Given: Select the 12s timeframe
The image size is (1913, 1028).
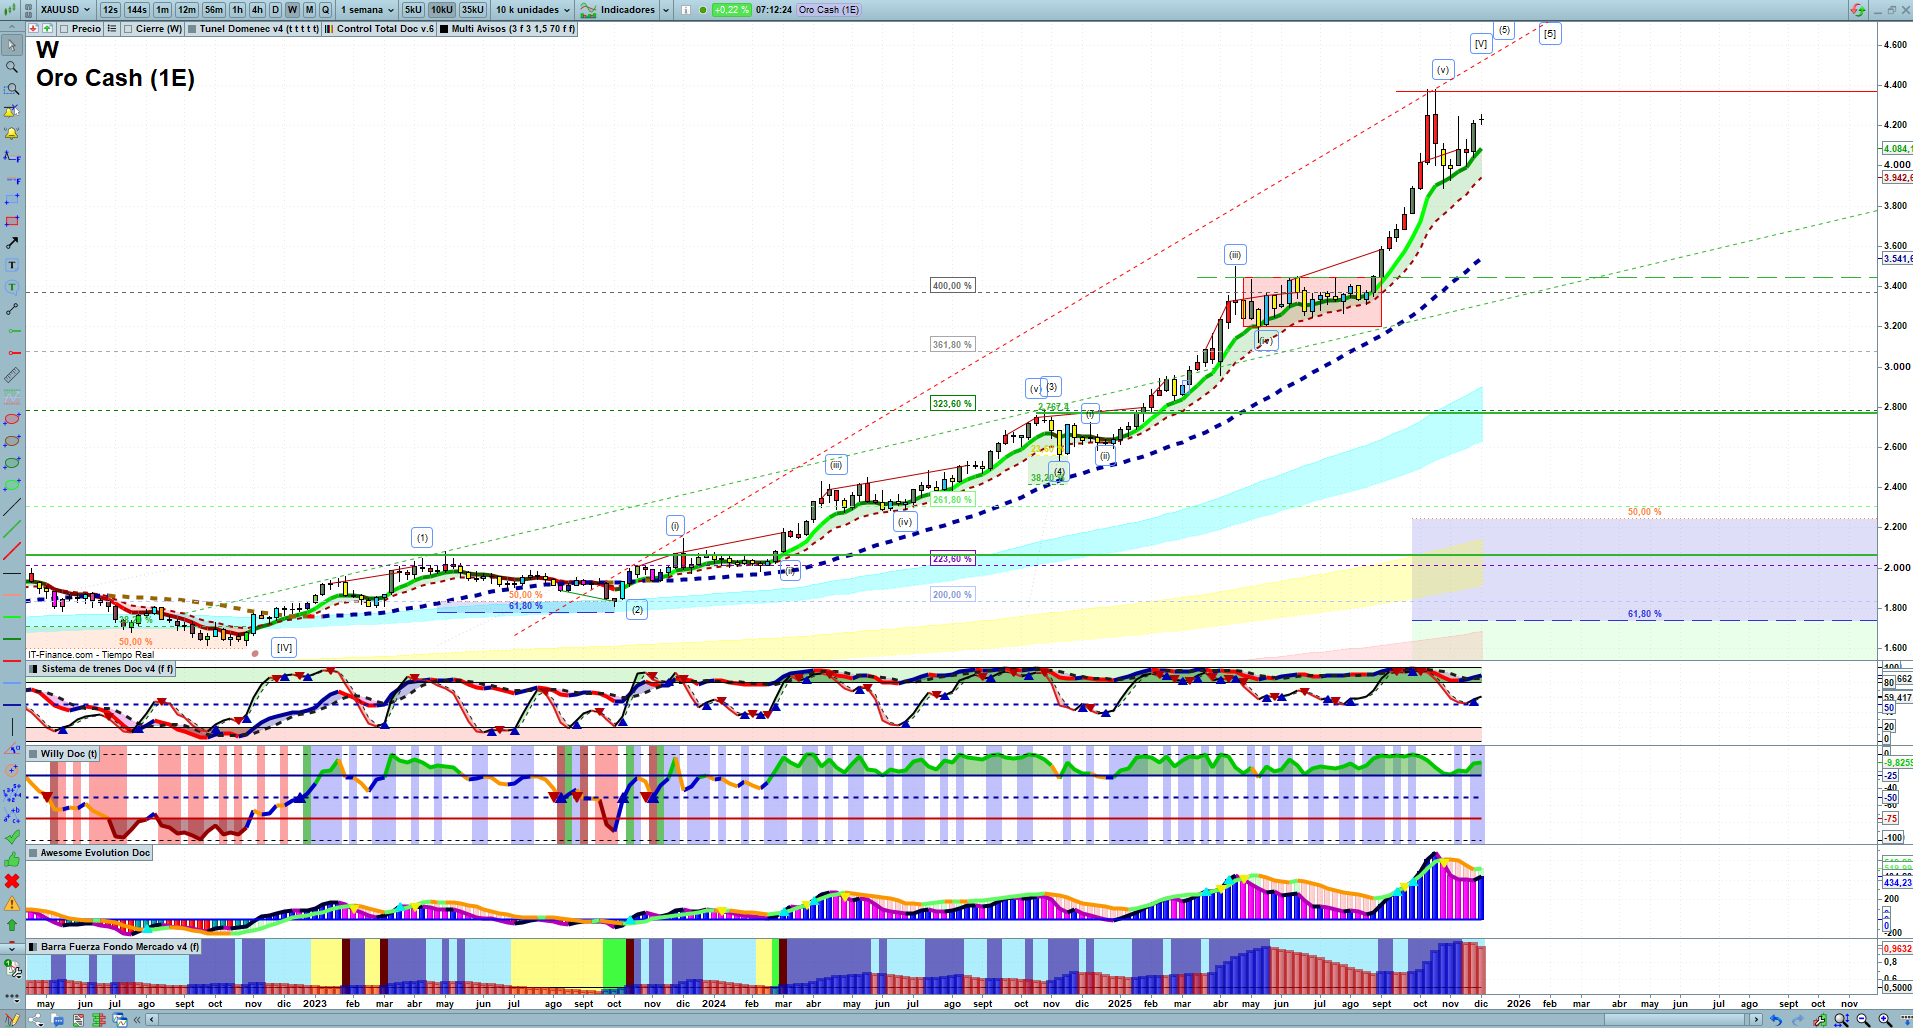Looking at the screenshot, I should [110, 10].
